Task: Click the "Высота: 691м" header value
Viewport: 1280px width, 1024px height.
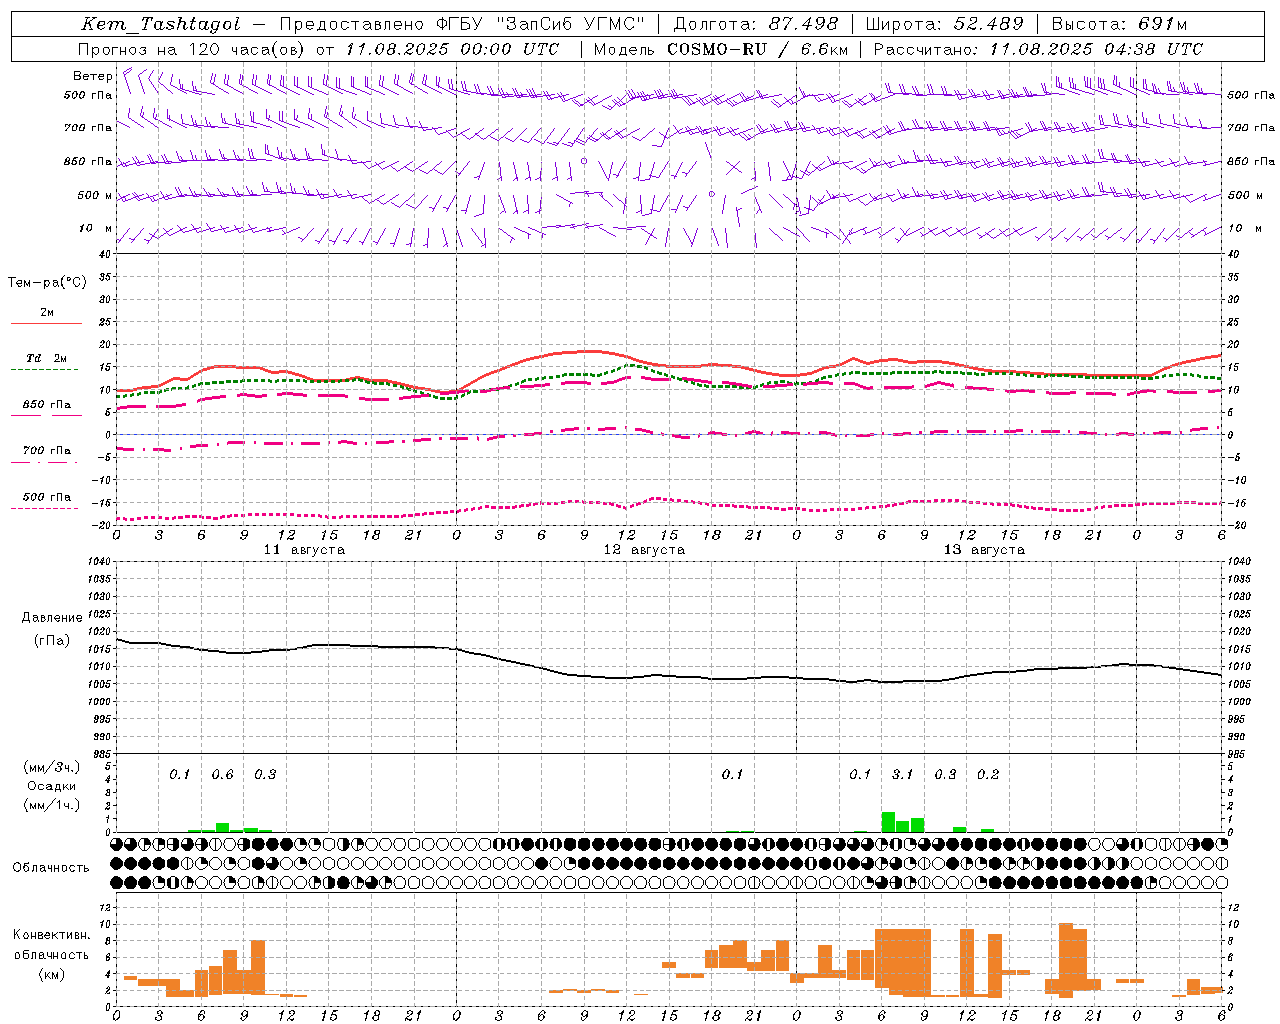Action: point(1120,24)
